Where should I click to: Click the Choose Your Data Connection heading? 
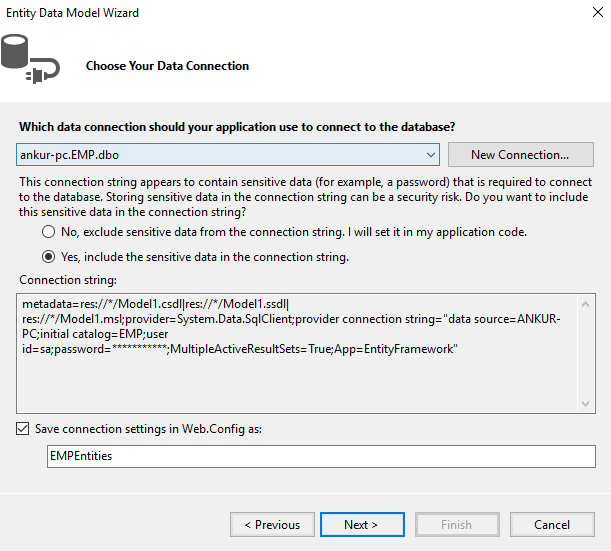click(167, 66)
